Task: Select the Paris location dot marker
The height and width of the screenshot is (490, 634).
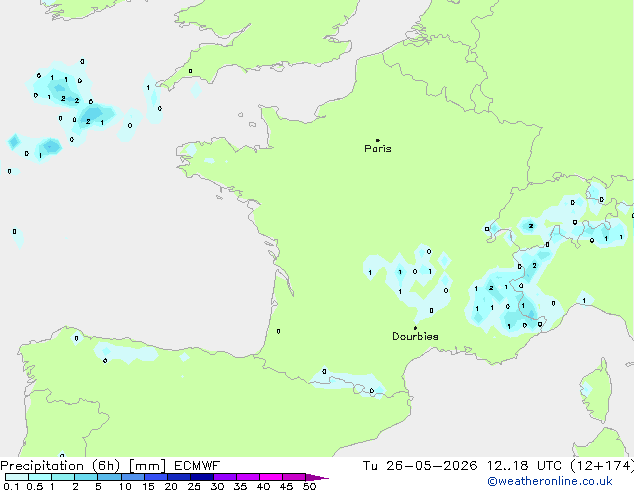Action: tap(378, 140)
